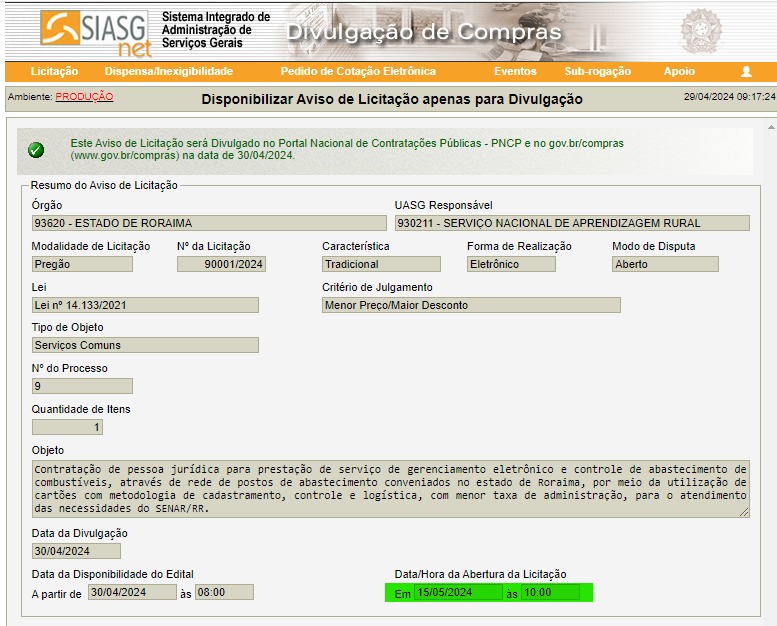Click the opening time field 10:00

pyautogui.click(x=550, y=592)
